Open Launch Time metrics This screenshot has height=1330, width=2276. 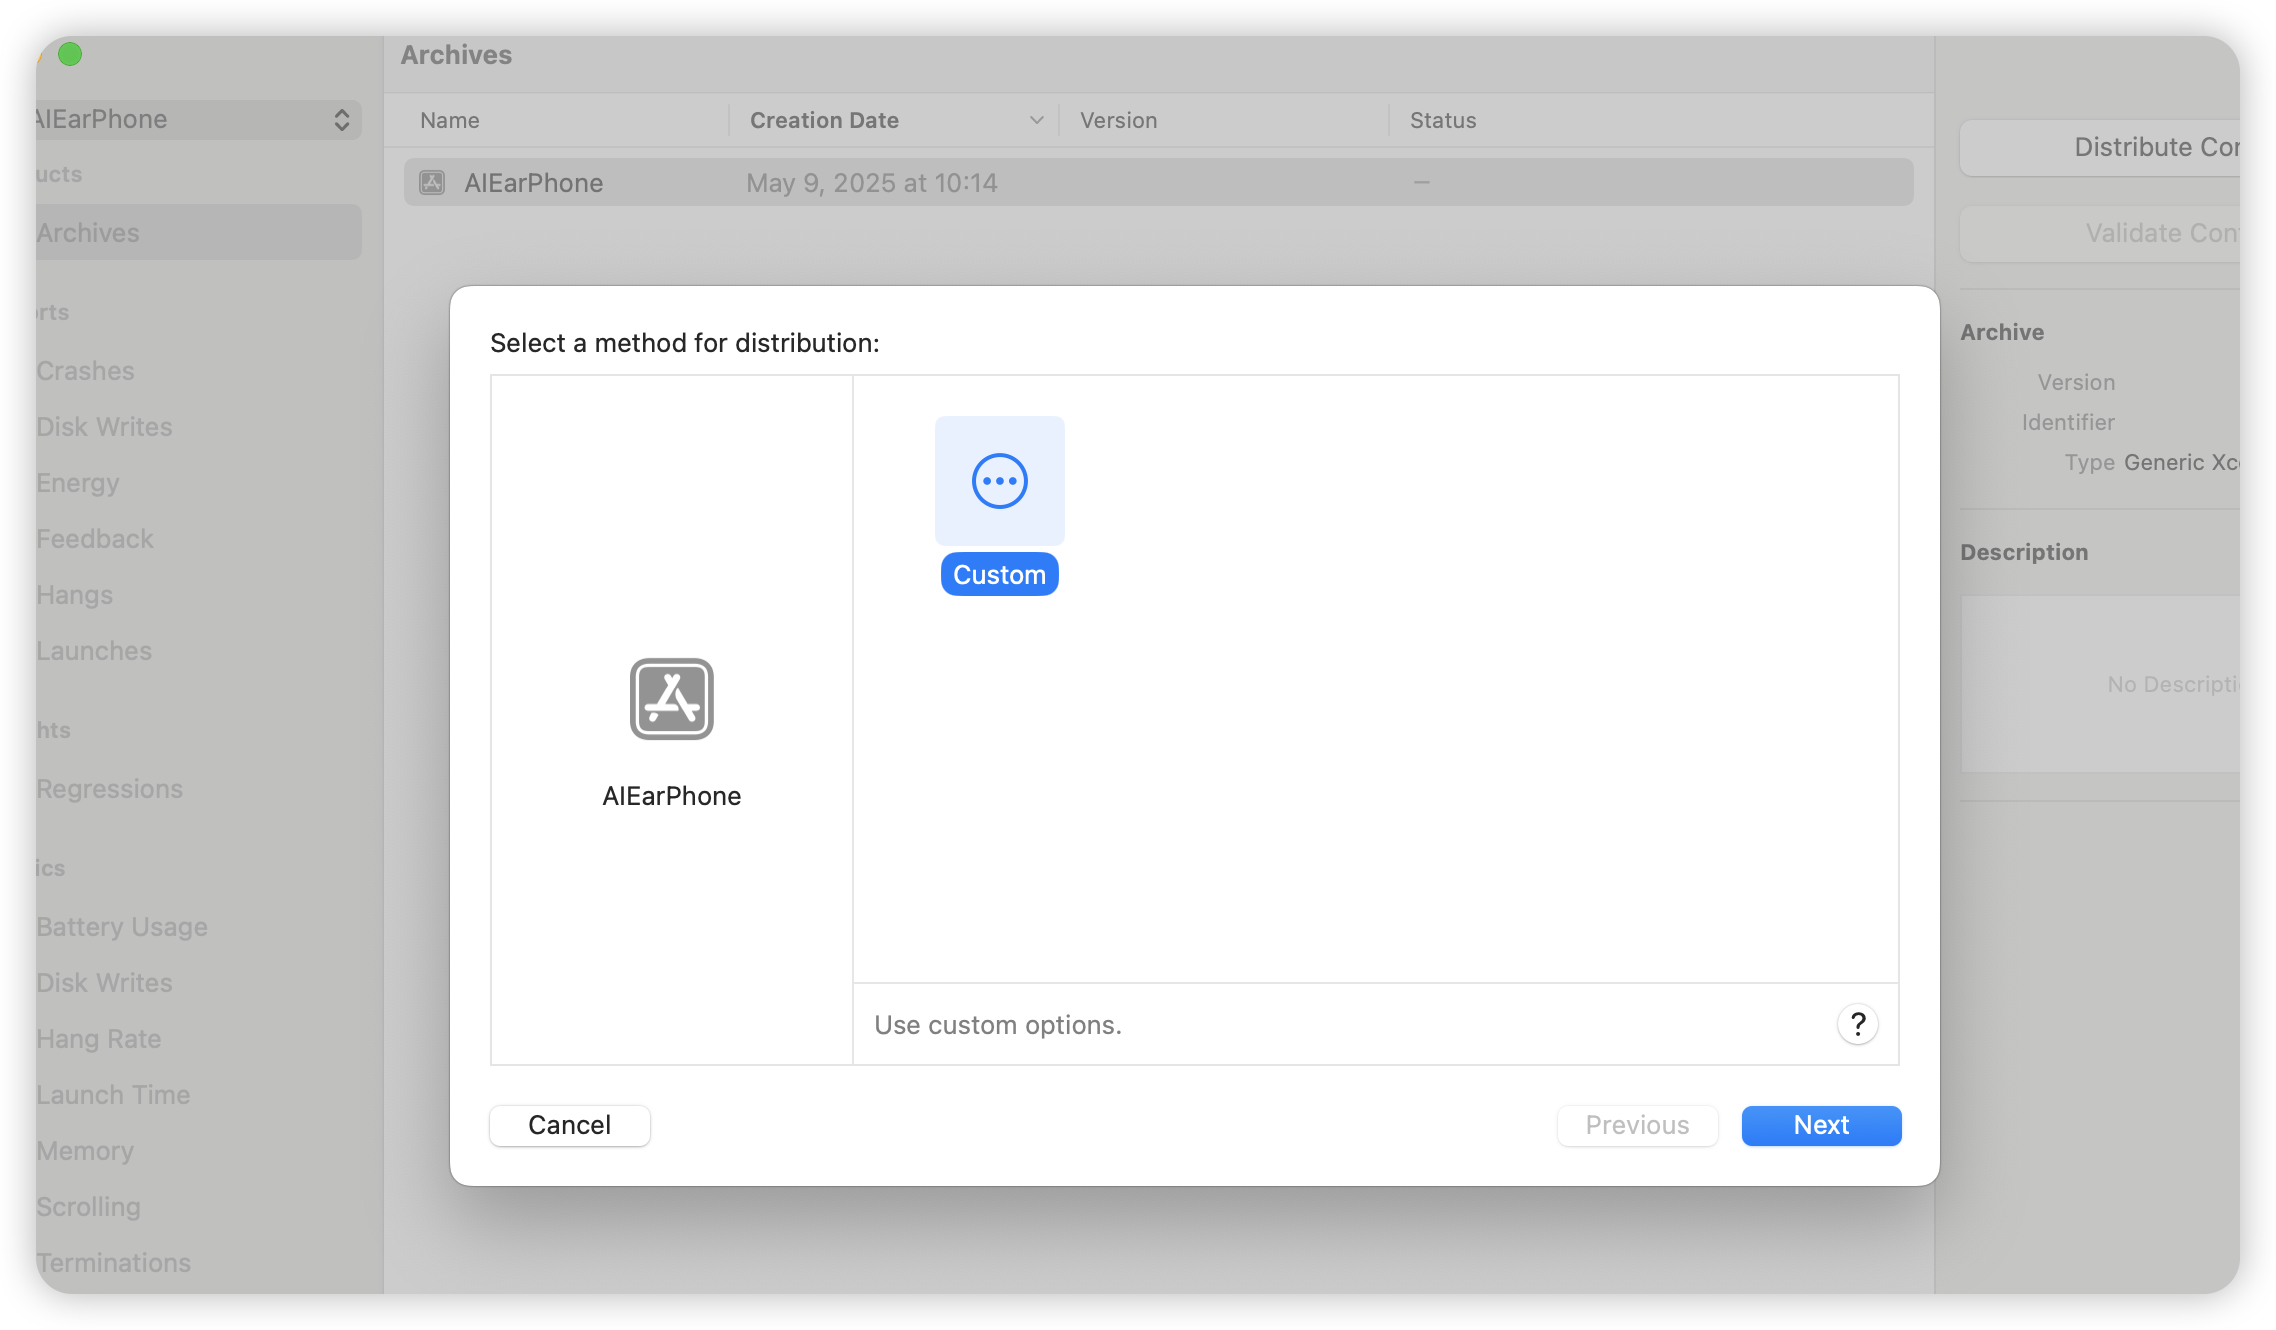pyautogui.click(x=113, y=1095)
